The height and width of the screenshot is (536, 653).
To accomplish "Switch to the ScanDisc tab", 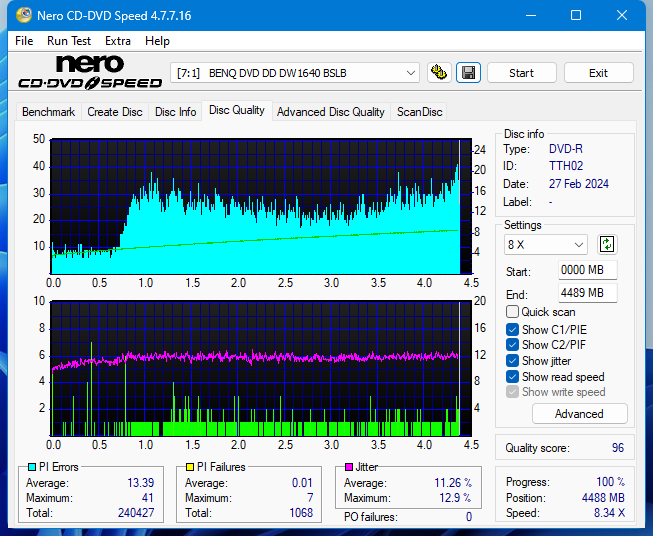I will coord(419,112).
